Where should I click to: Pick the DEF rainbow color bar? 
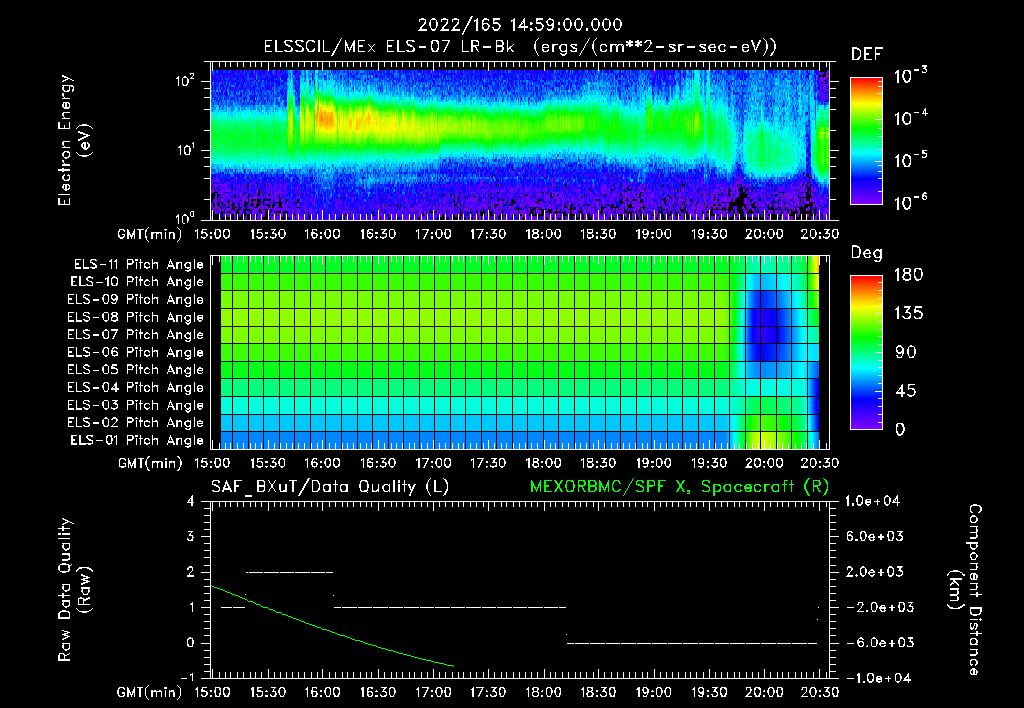point(866,140)
